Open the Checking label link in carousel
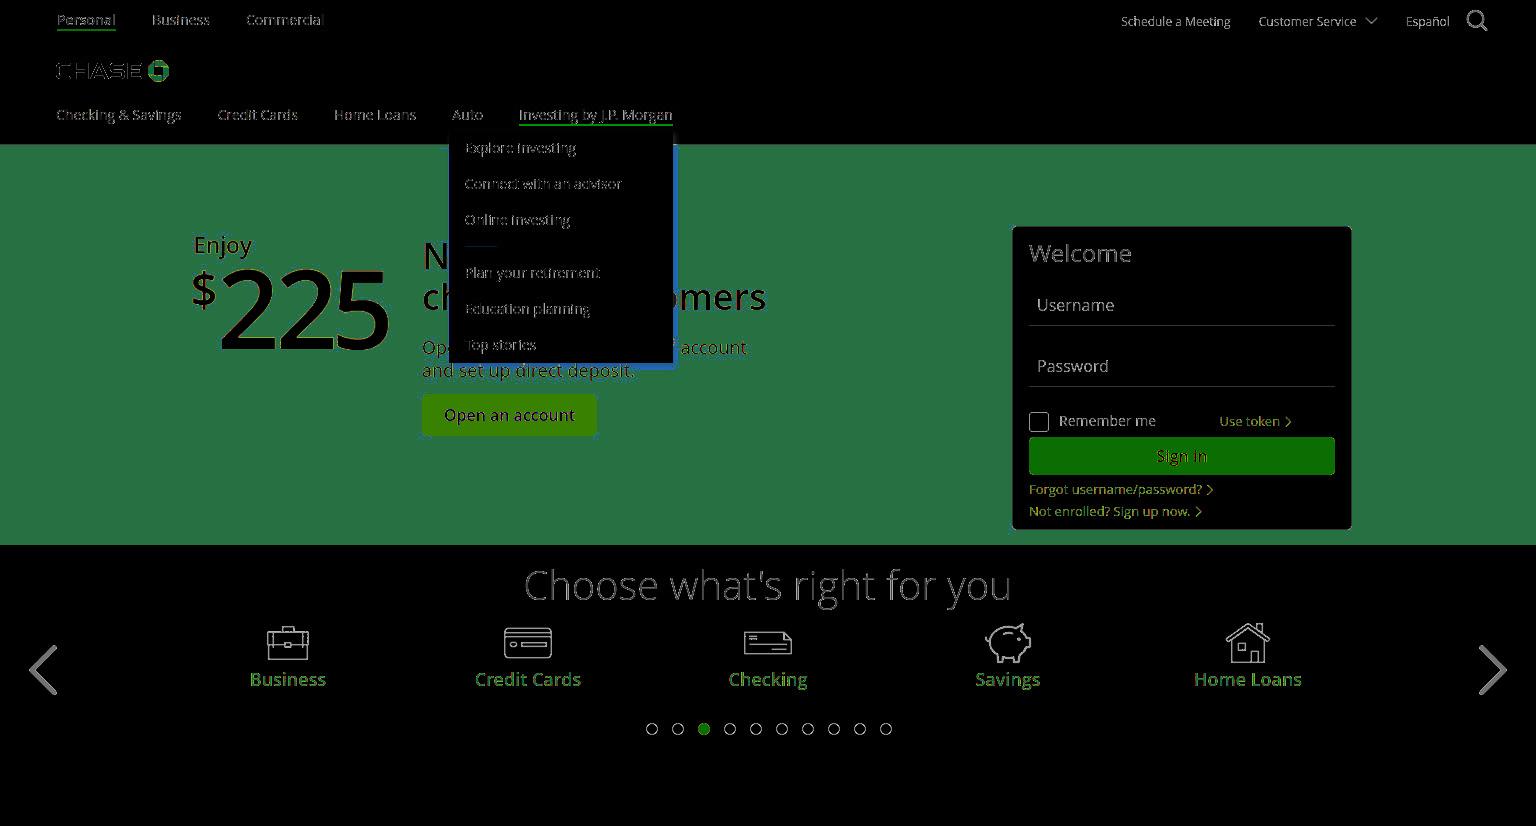This screenshot has height=826, width=1536. [768, 679]
